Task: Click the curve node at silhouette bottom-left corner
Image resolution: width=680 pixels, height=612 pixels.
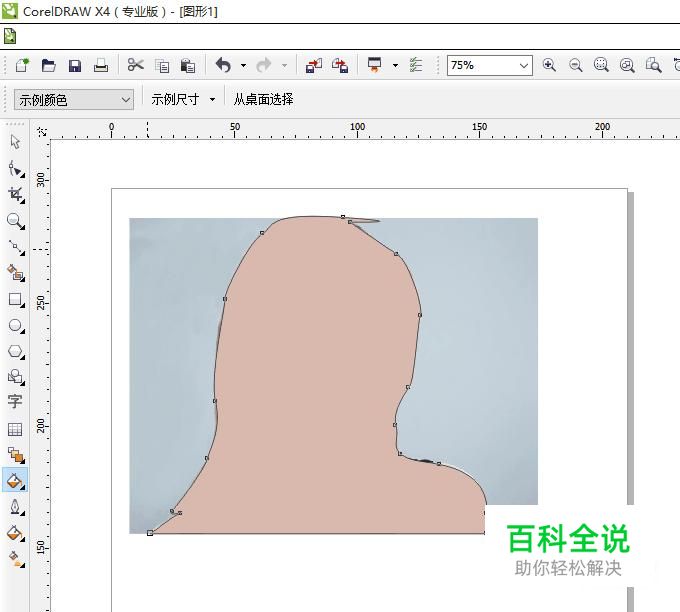Action: coord(150,533)
